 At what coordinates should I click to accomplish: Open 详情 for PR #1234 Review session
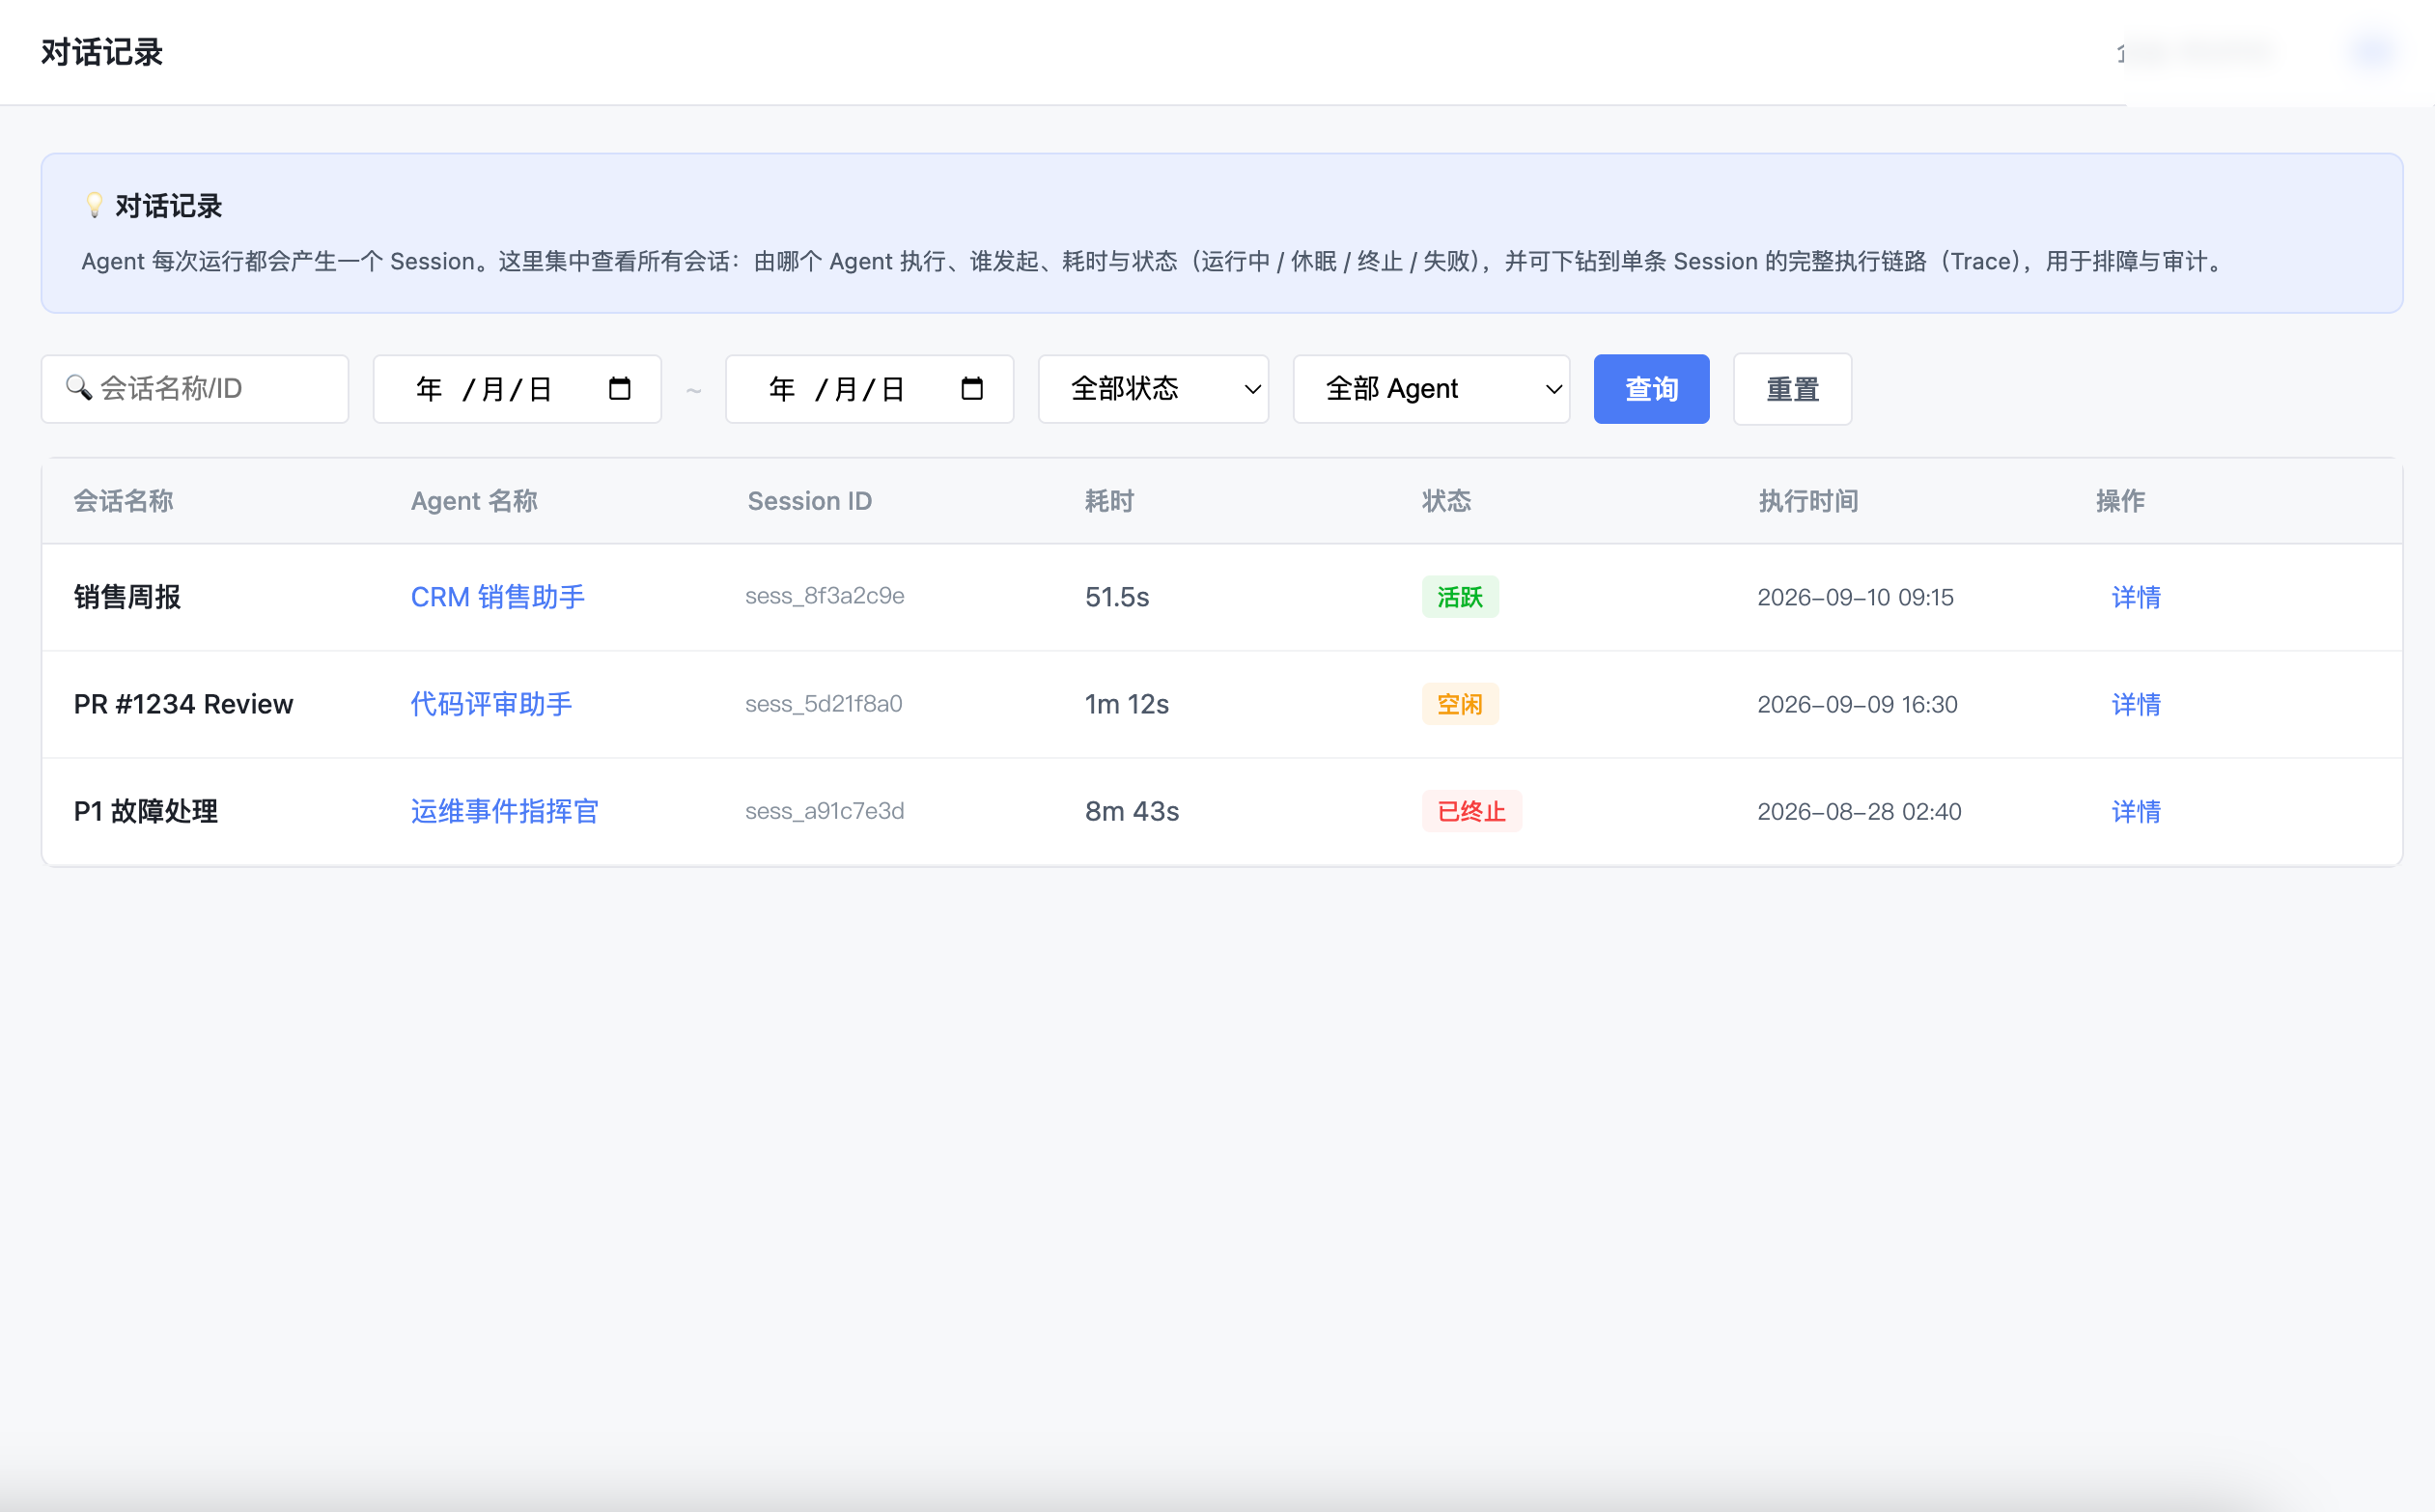2136,704
